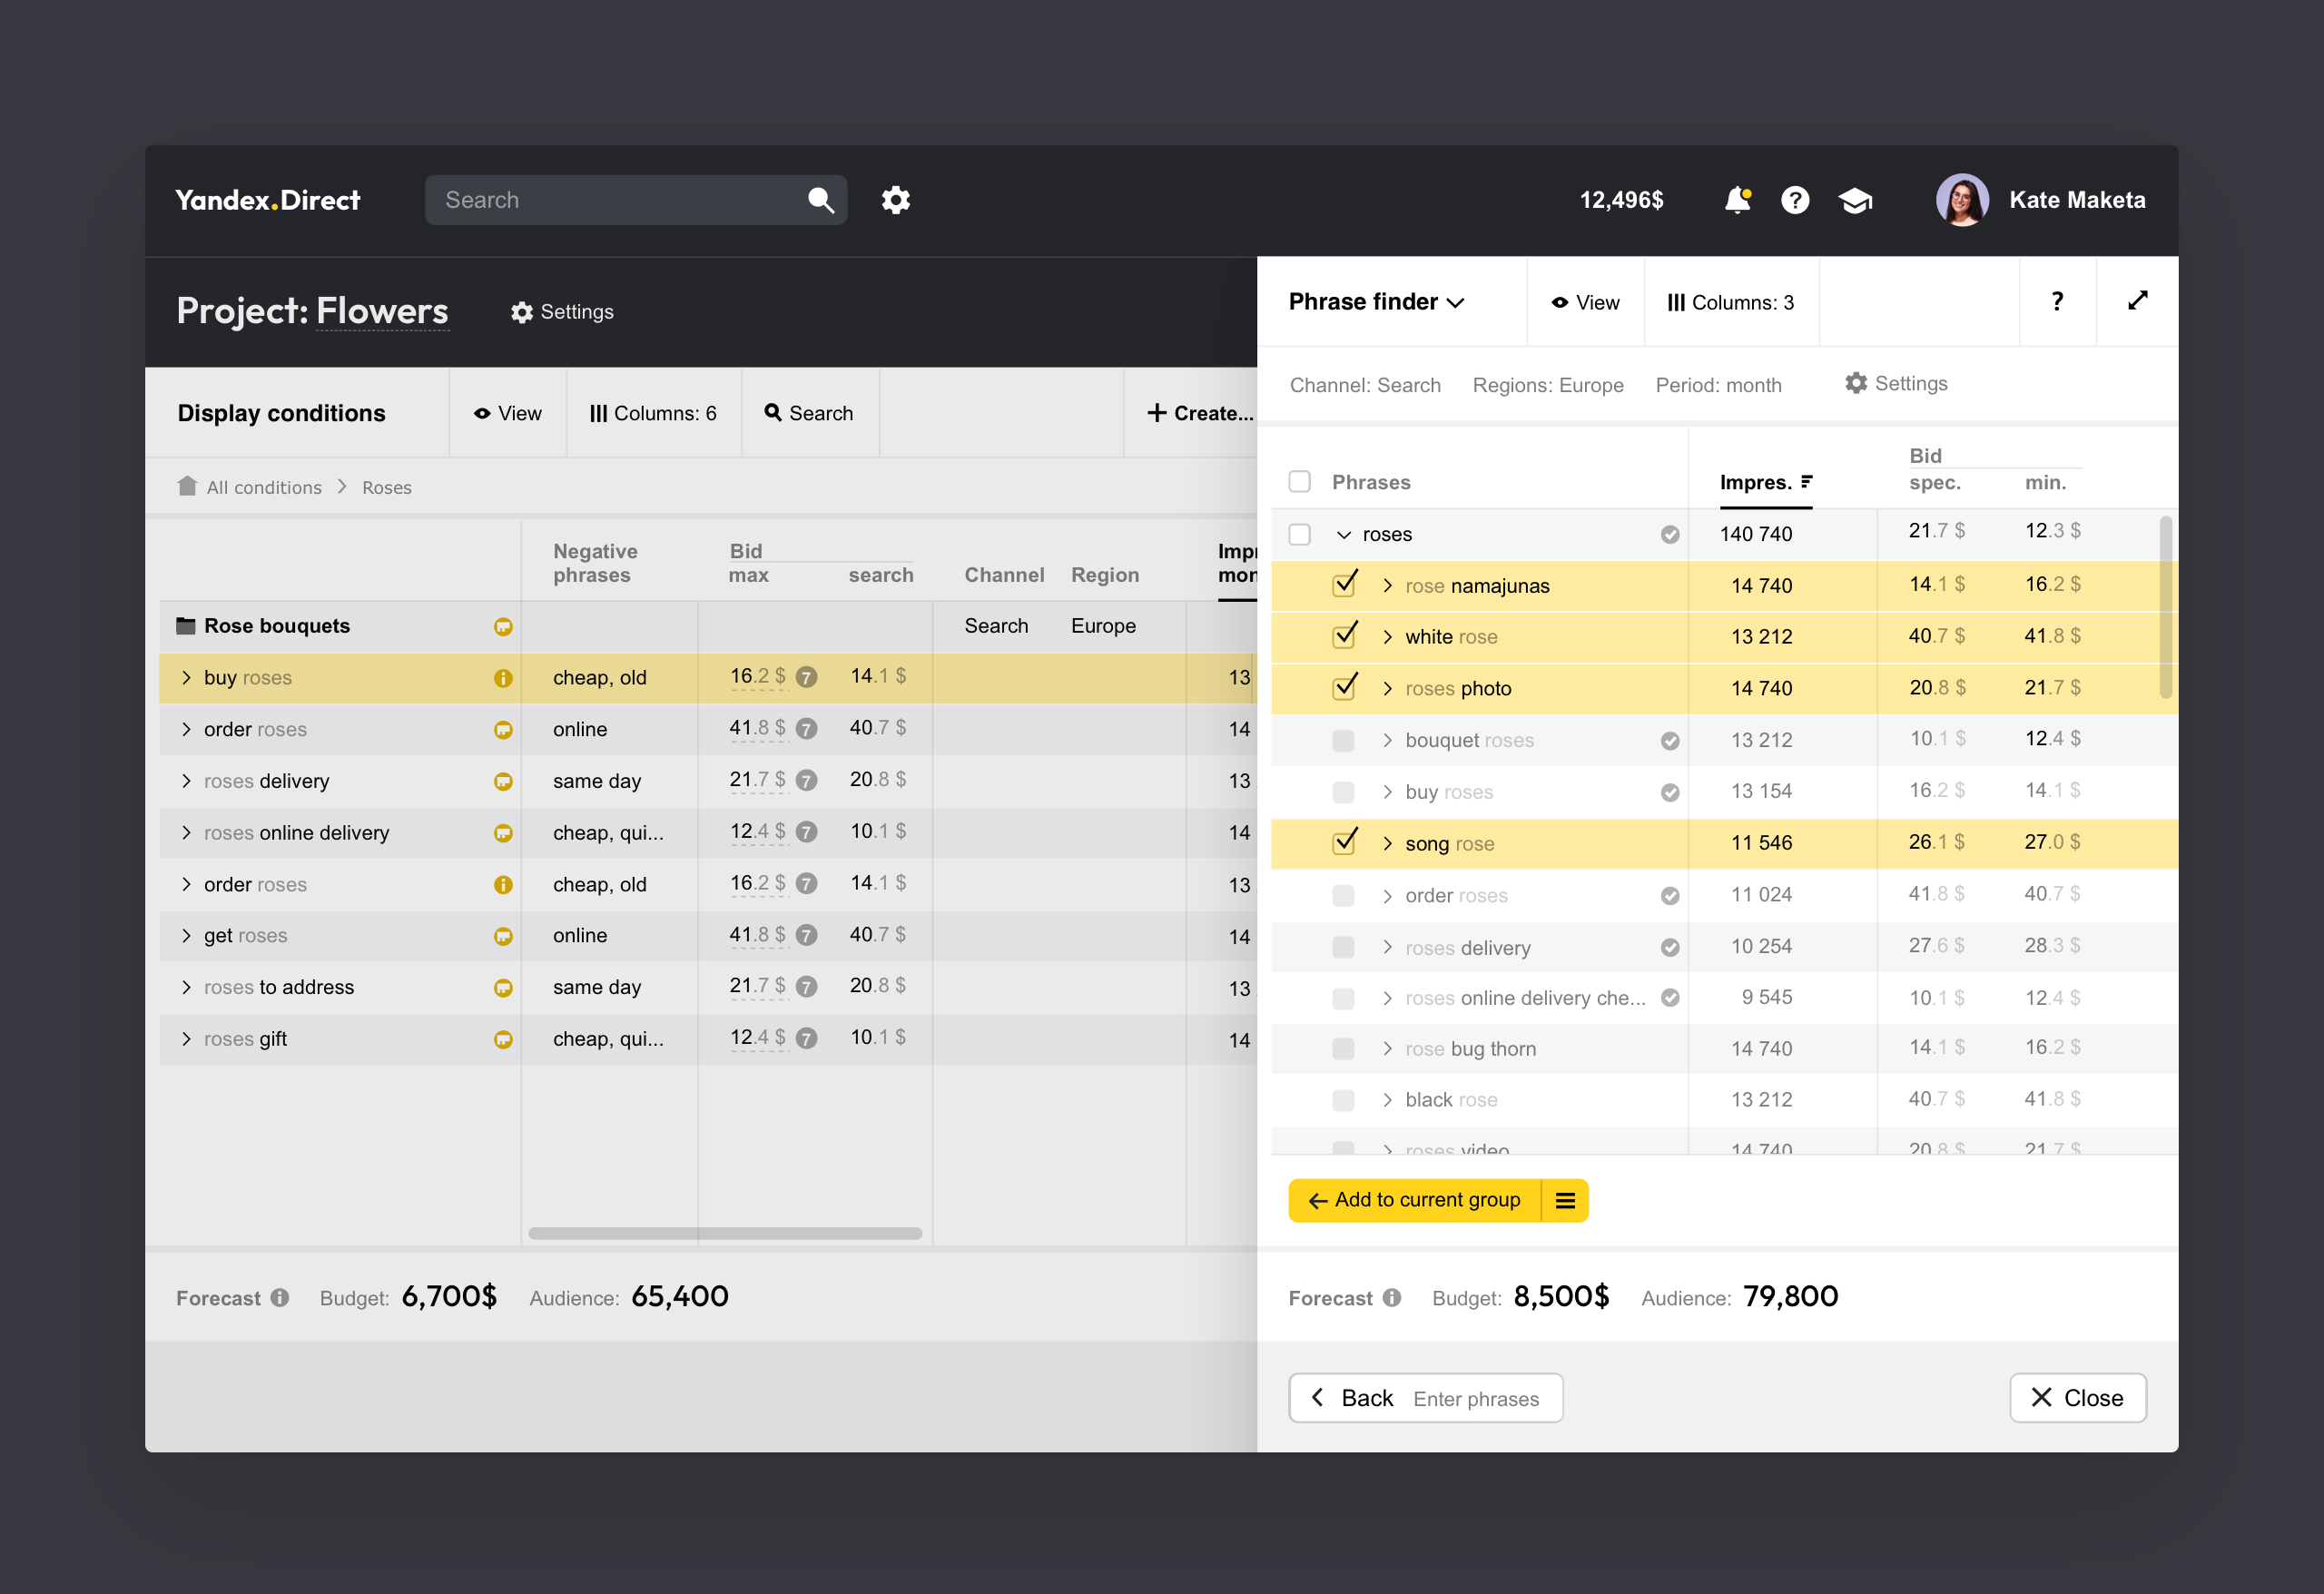This screenshot has height=1594, width=2324.
Task: Check the bouquet roses phrase
Action: [1344, 740]
